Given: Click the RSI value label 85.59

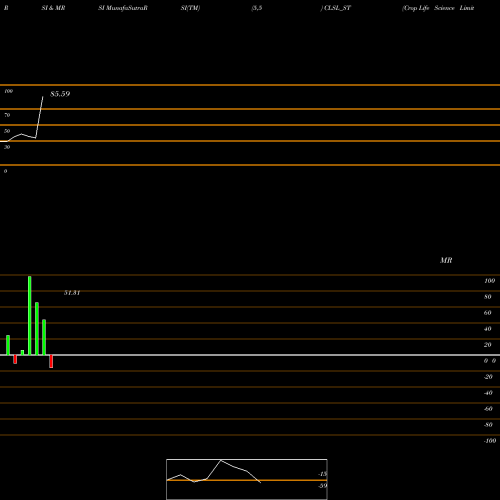Looking at the screenshot, I should coord(60,94).
